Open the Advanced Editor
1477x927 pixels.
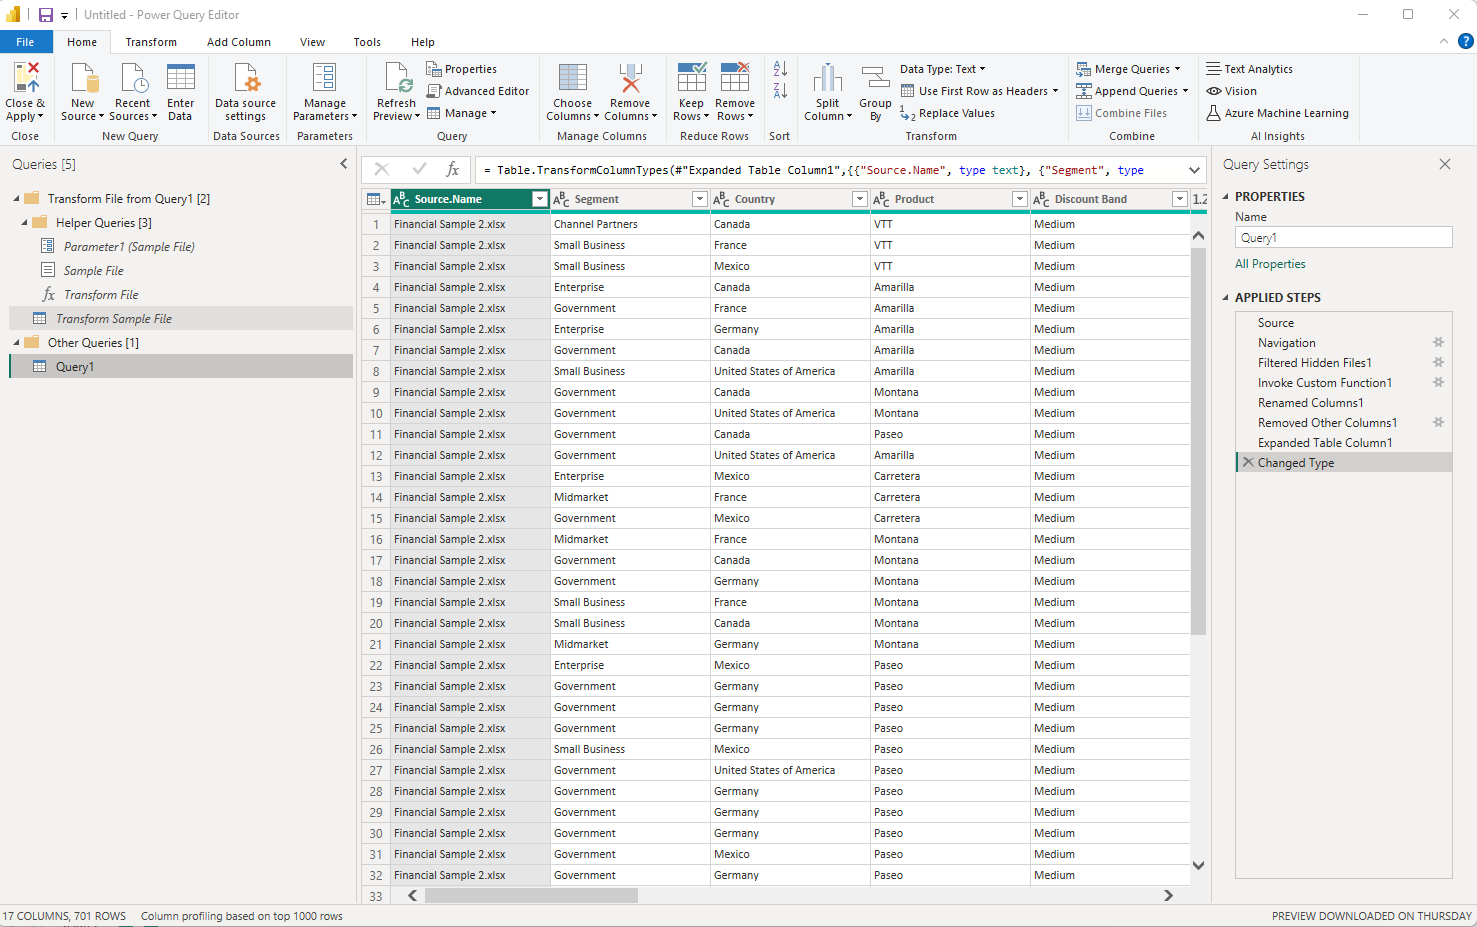[x=478, y=91]
